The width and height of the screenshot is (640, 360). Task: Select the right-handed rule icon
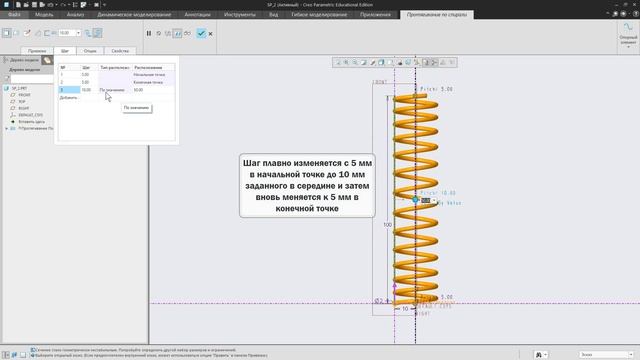tap(98, 33)
